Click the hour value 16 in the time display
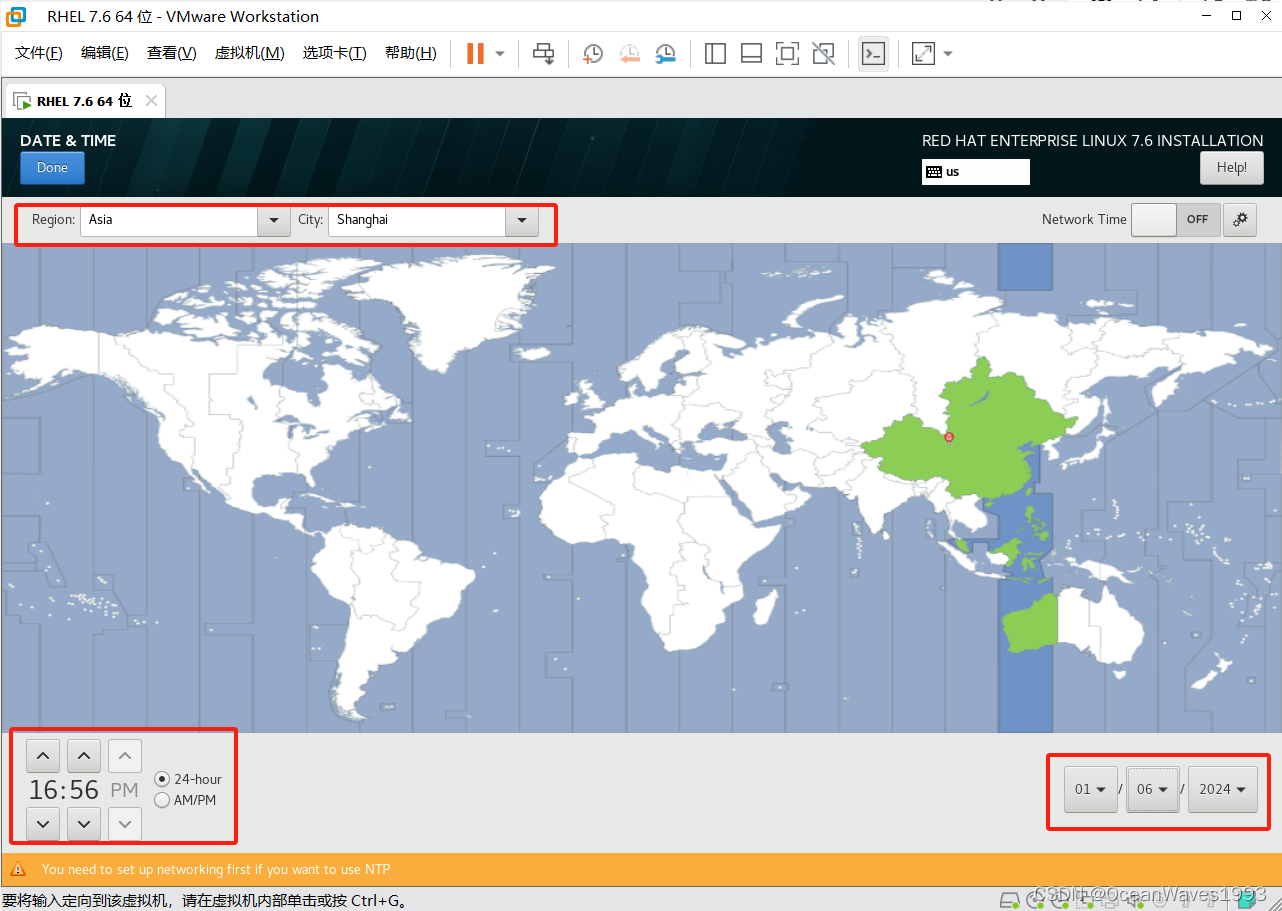 tap(43, 790)
